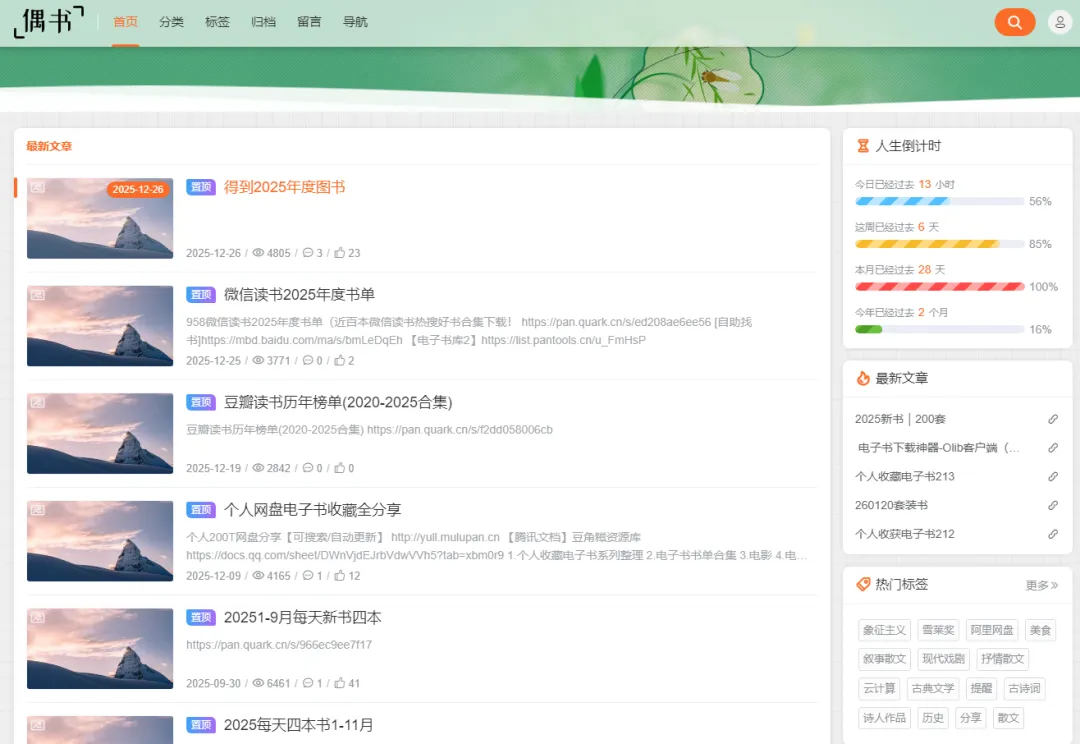The width and height of the screenshot is (1080, 744).
Task: Open article 豆瓣读书历年榜单(2020-2025合集)
Action: pyautogui.click(x=338, y=402)
